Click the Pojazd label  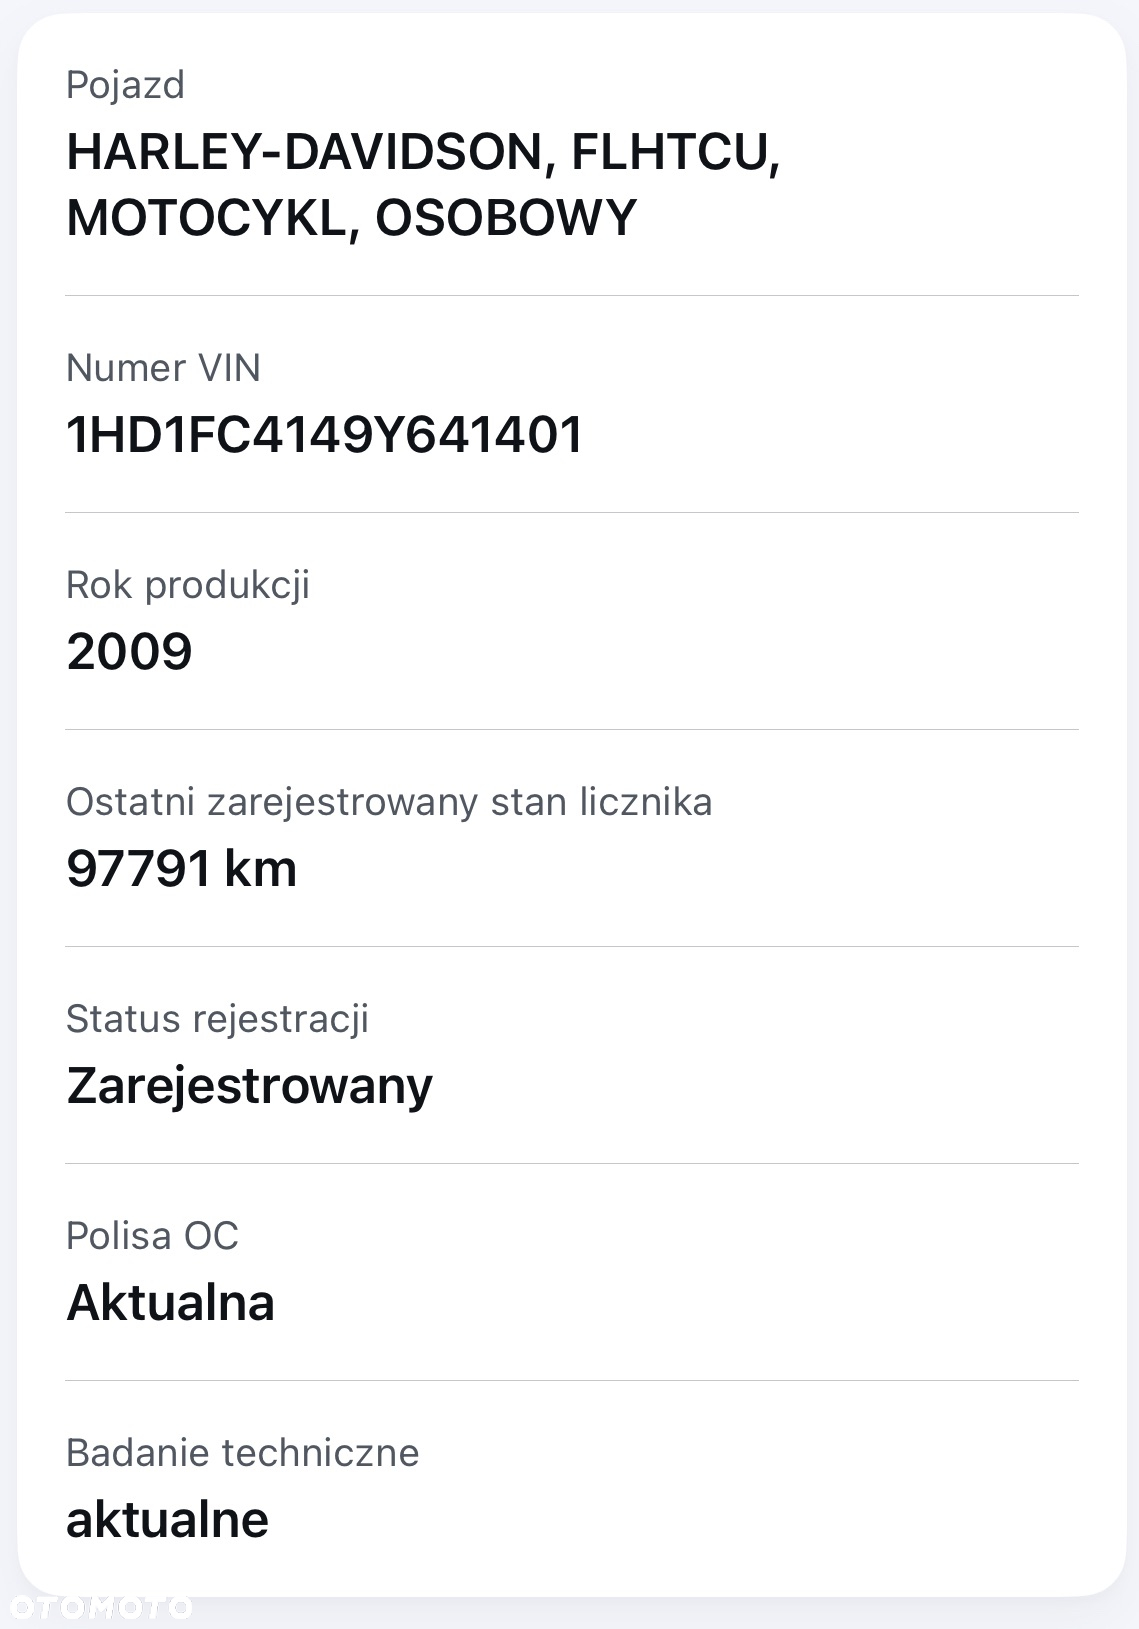[125, 86]
